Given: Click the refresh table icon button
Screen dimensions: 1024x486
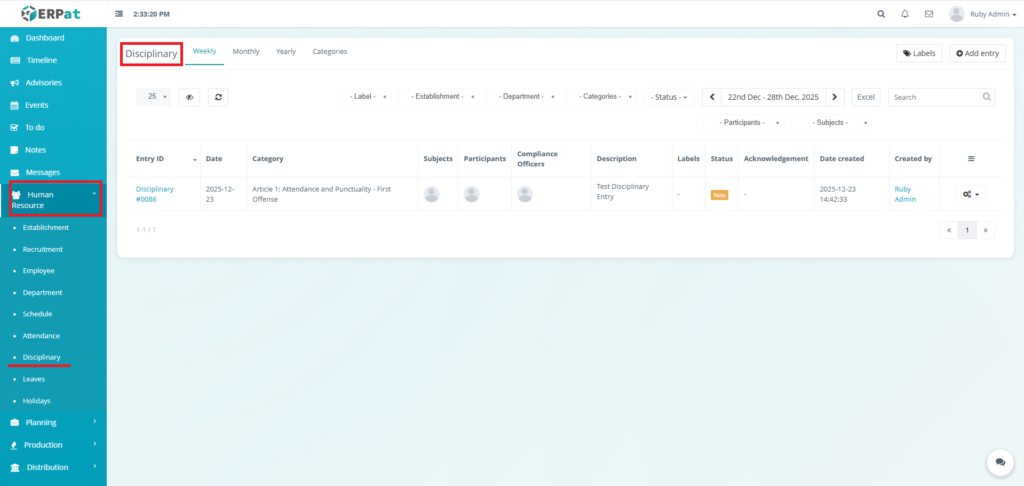Looking at the screenshot, I should [x=219, y=97].
